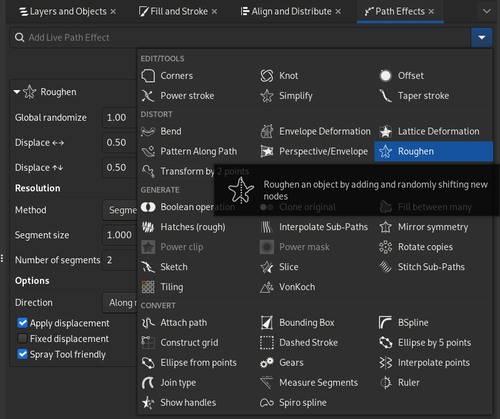Screen dimensions: 500x419
Task: Collapse the Roughen effect section
Action: [x=17, y=92]
